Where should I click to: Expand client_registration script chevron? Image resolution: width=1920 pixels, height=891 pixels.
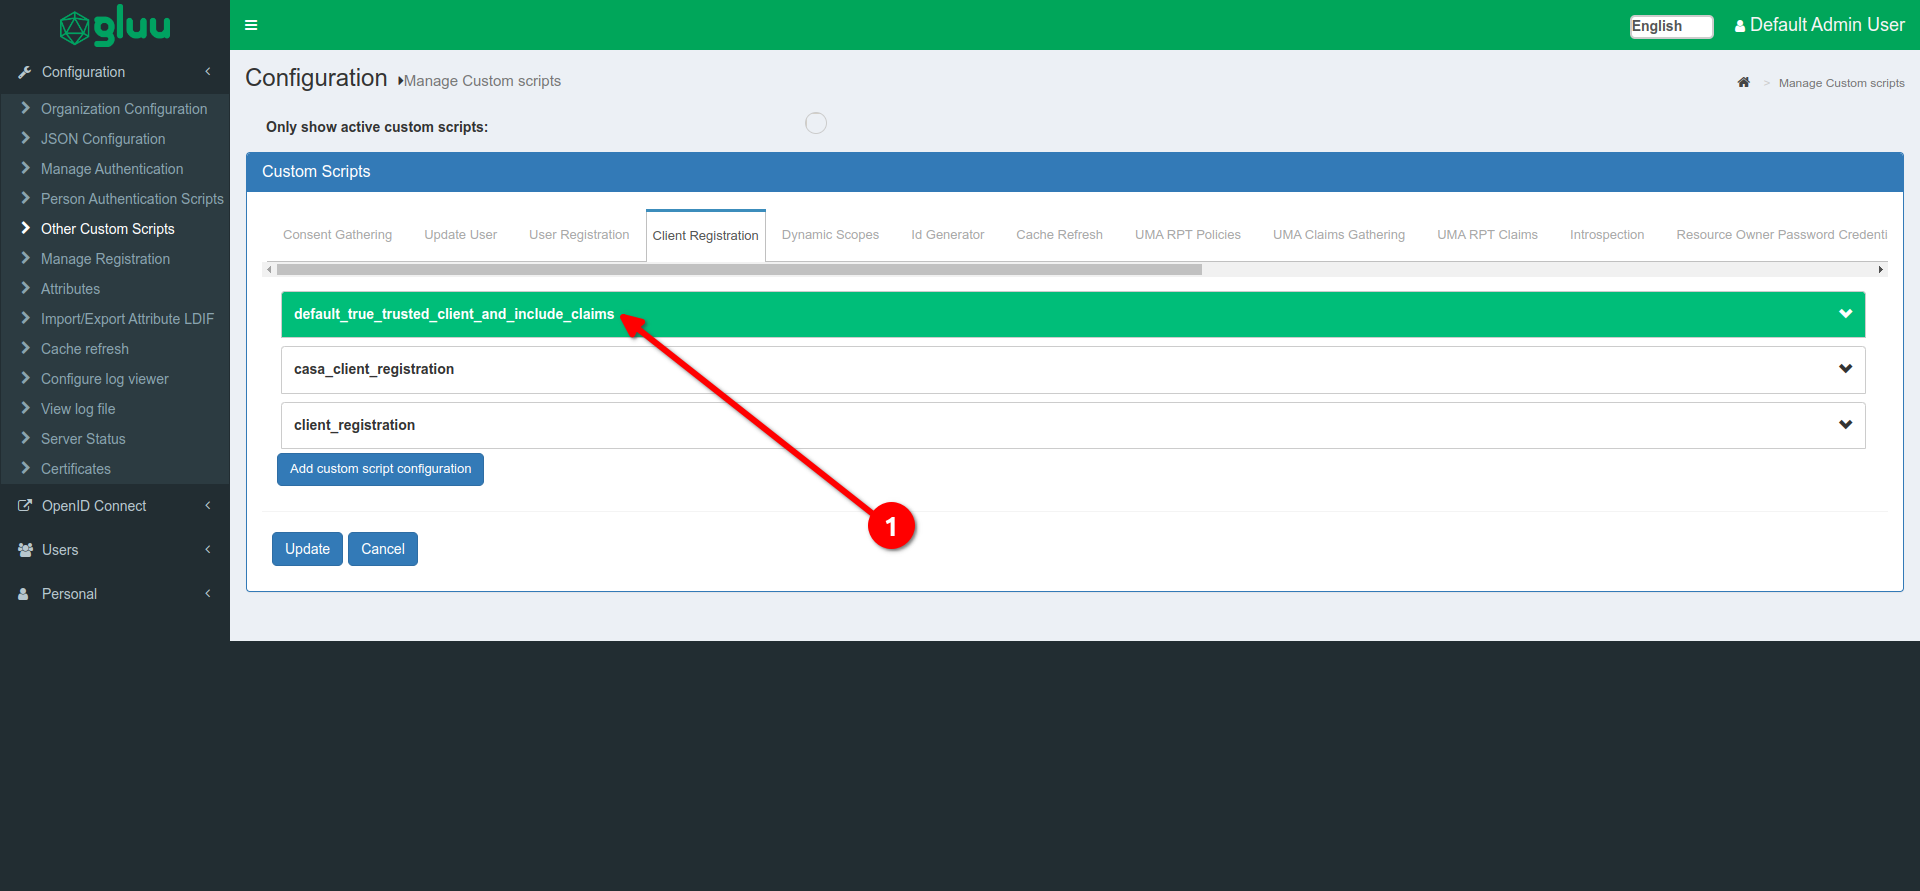click(1845, 425)
